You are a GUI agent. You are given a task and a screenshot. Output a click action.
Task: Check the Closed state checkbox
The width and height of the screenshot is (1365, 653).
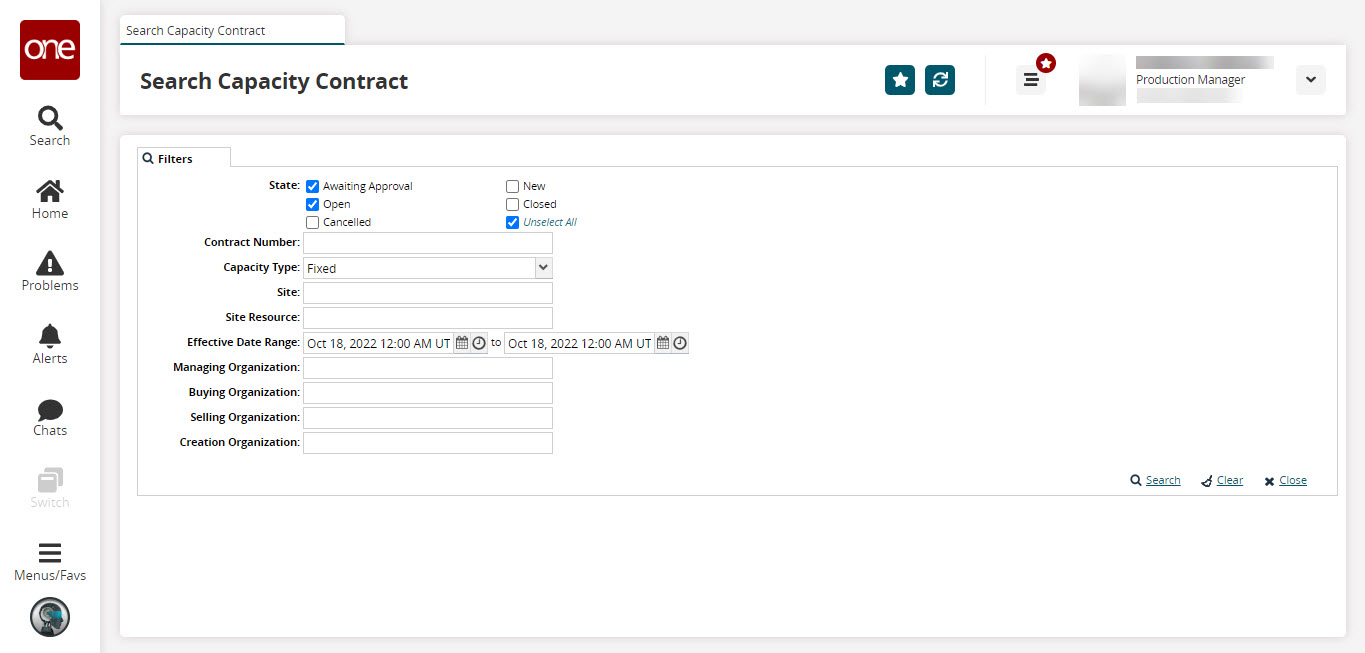click(x=513, y=204)
